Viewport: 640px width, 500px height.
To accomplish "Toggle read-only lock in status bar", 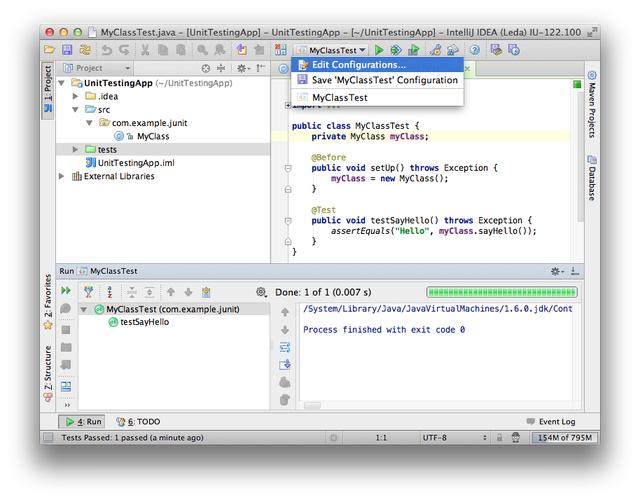I will tap(499, 438).
